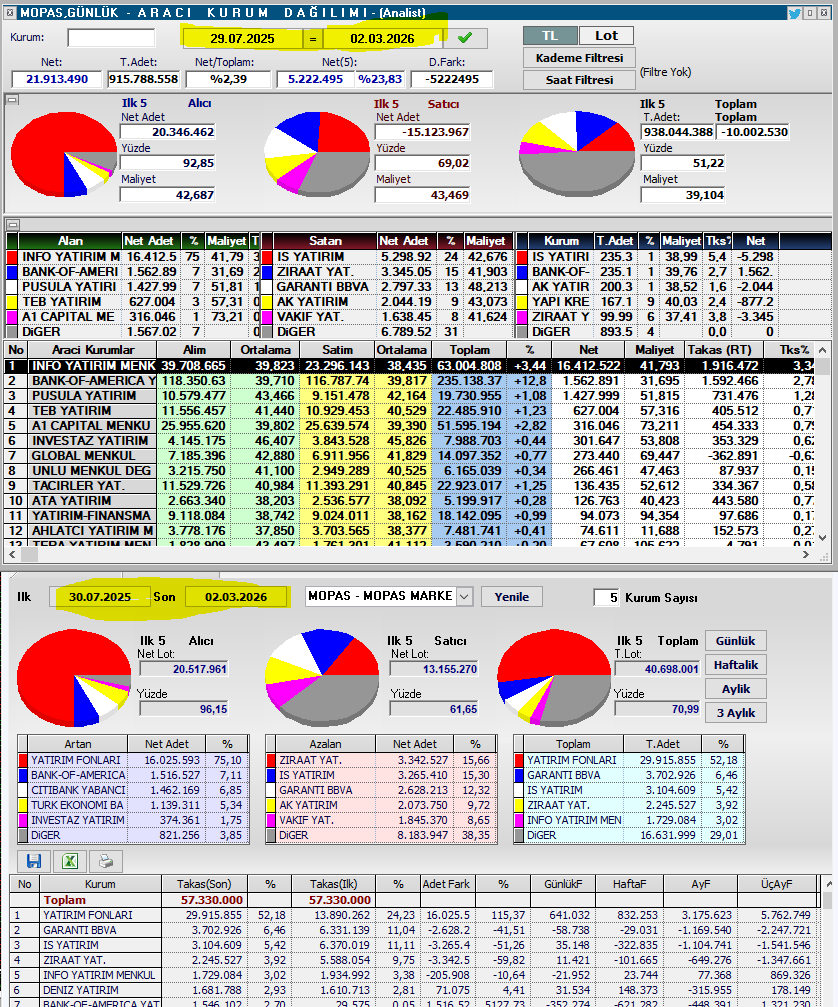Click the window menu icon left of MOPAS title
The width and height of the screenshot is (838, 1007).
click(x=10, y=13)
